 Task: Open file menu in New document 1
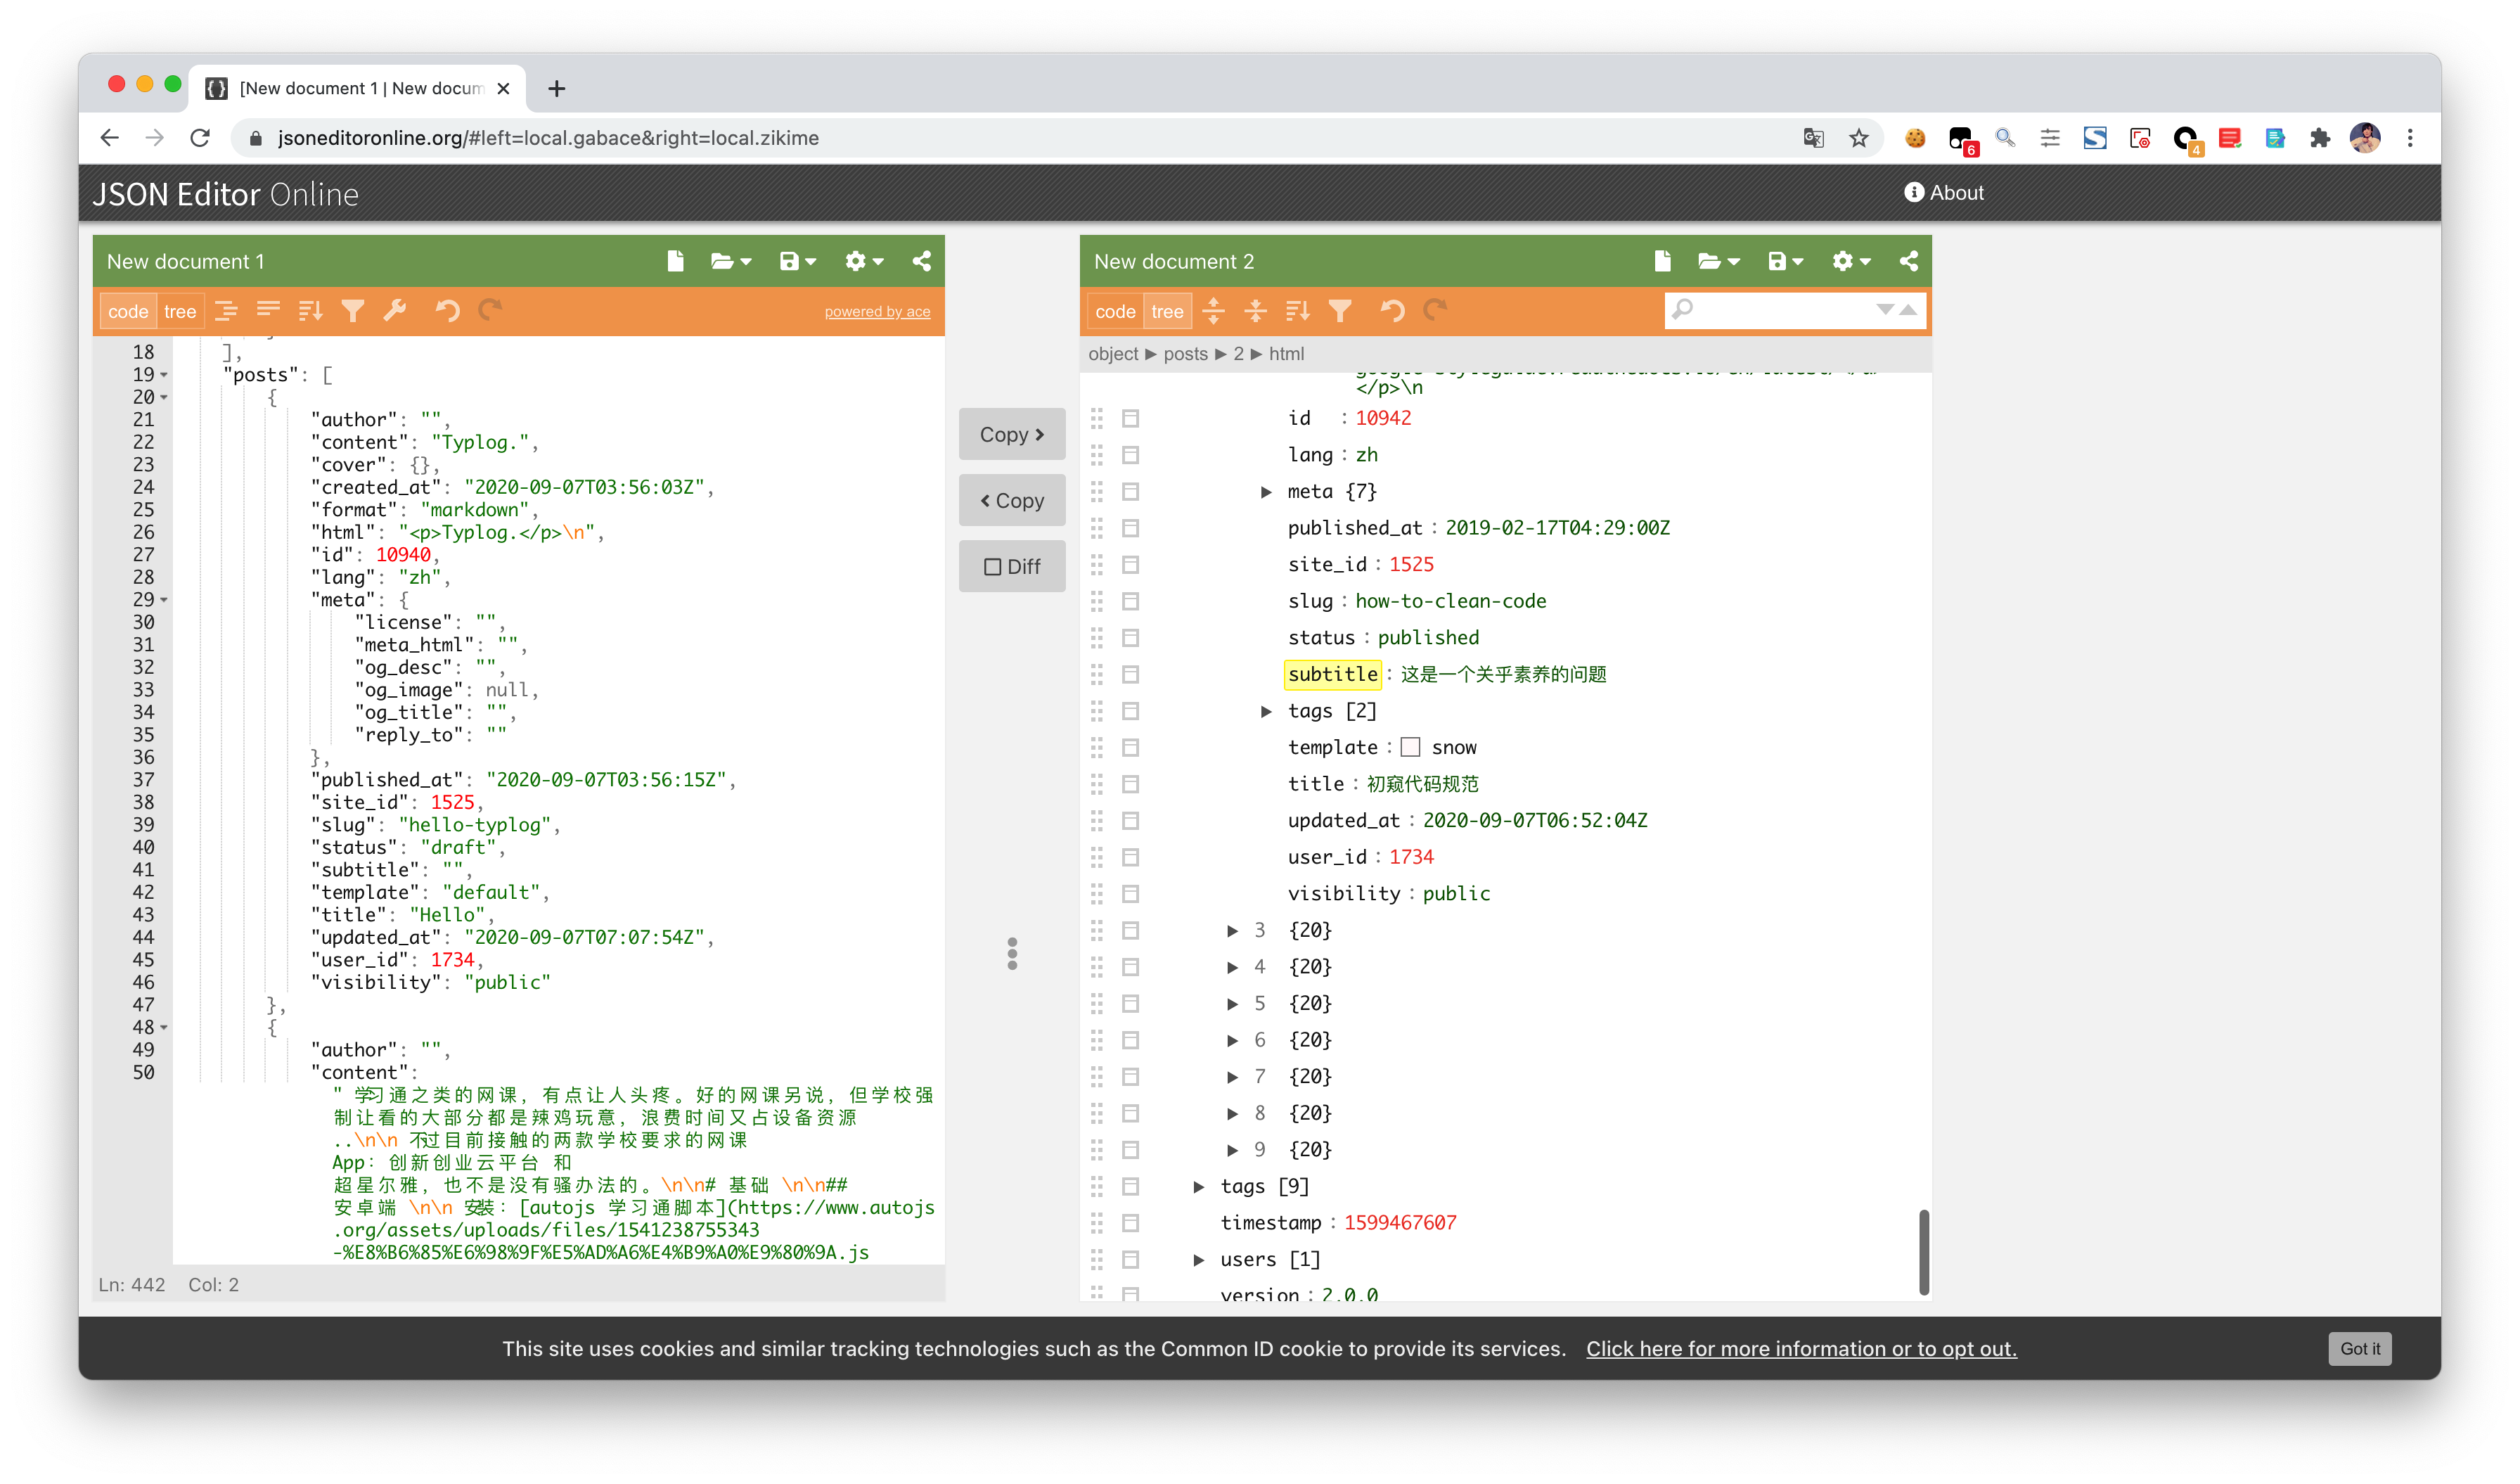pyautogui.click(x=731, y=261)
